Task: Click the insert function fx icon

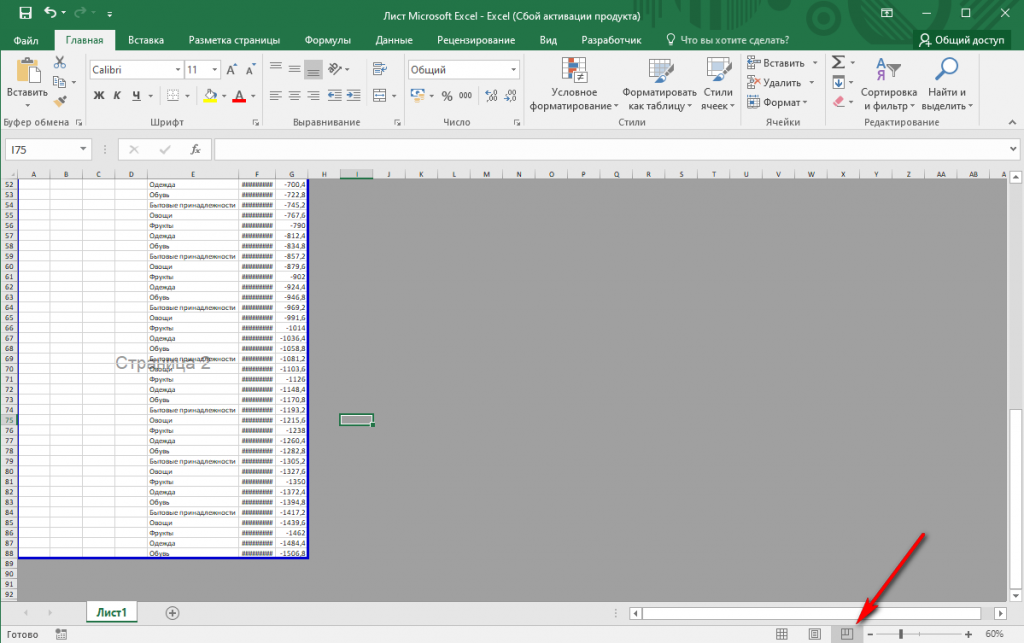Action: (196, 149)
